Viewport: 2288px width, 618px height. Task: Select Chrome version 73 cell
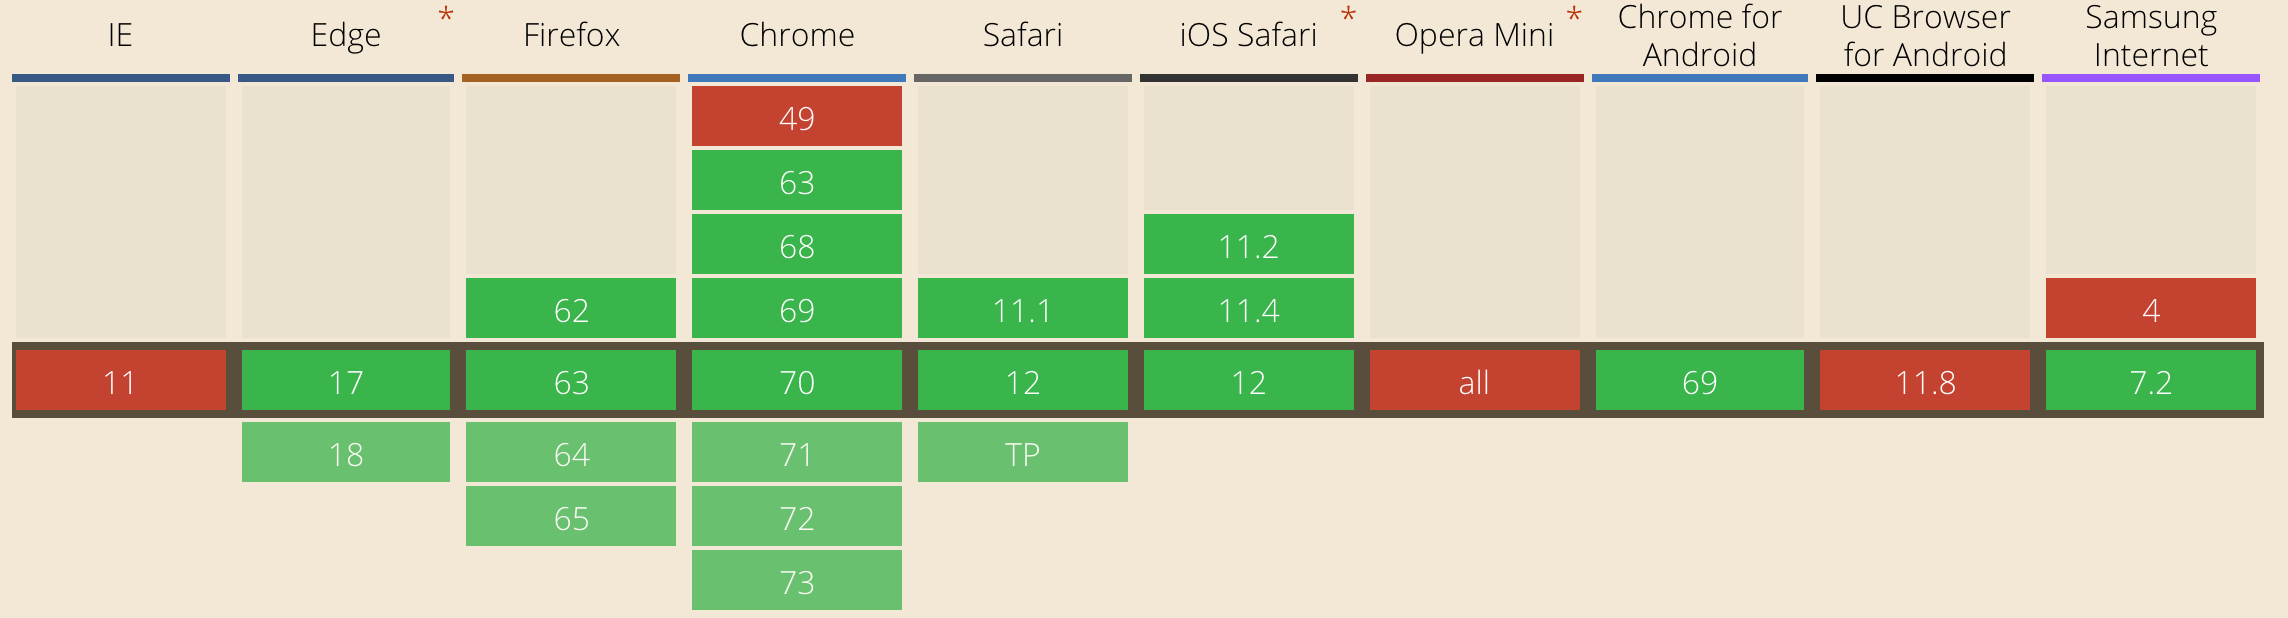click(x=797, y=581)
